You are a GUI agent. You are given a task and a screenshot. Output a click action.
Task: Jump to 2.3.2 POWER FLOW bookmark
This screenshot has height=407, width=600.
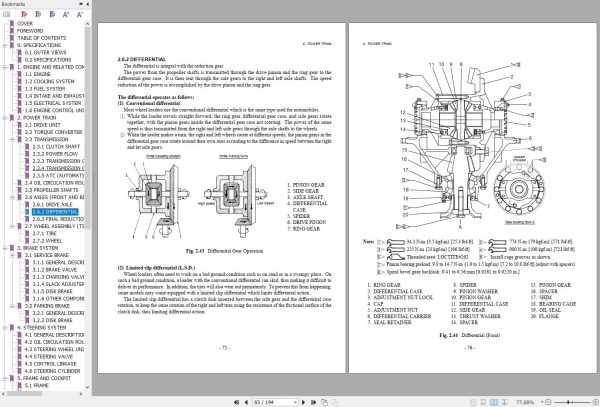[x=55, y=154]
